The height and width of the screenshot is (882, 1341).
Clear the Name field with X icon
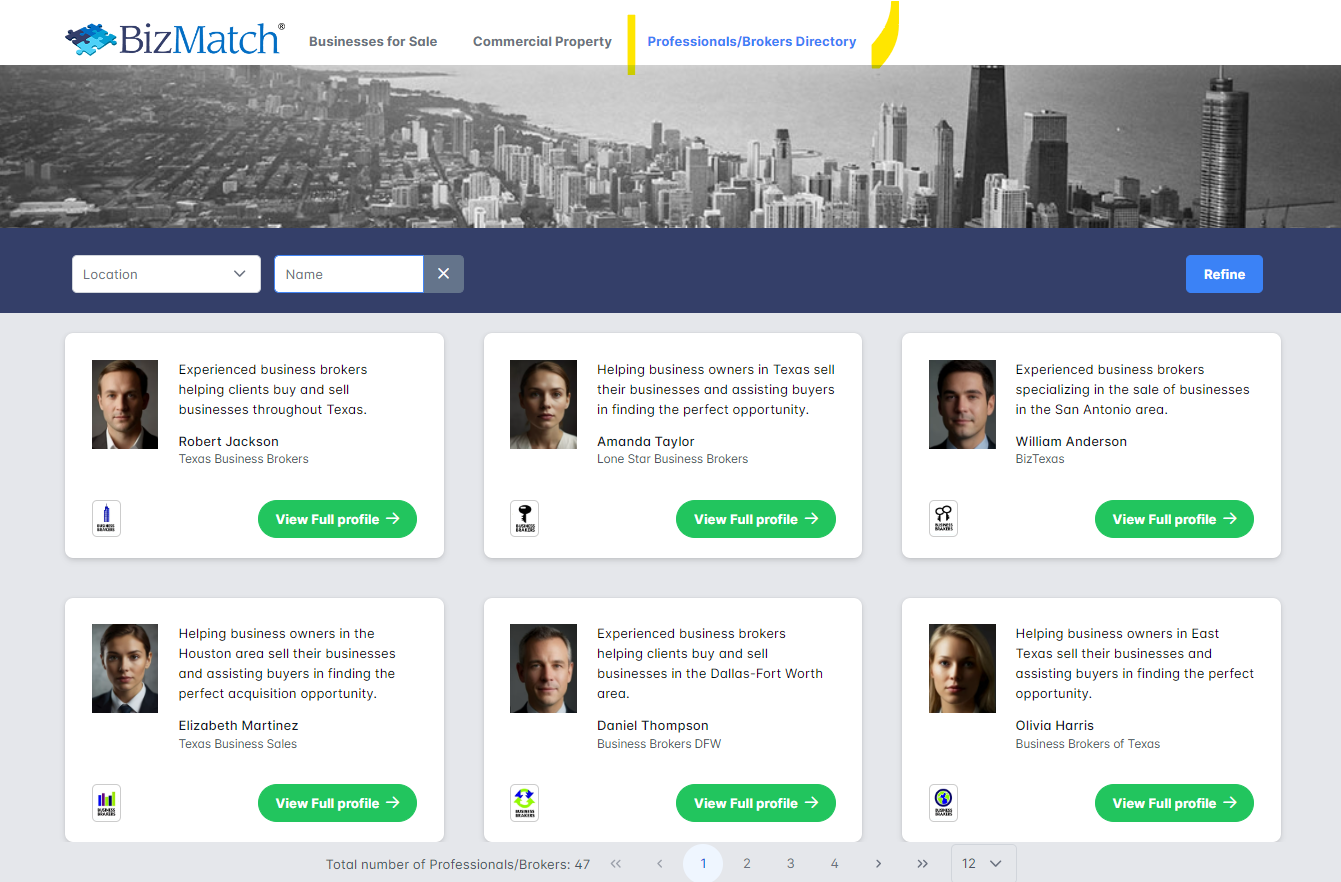tap(443, 274)
